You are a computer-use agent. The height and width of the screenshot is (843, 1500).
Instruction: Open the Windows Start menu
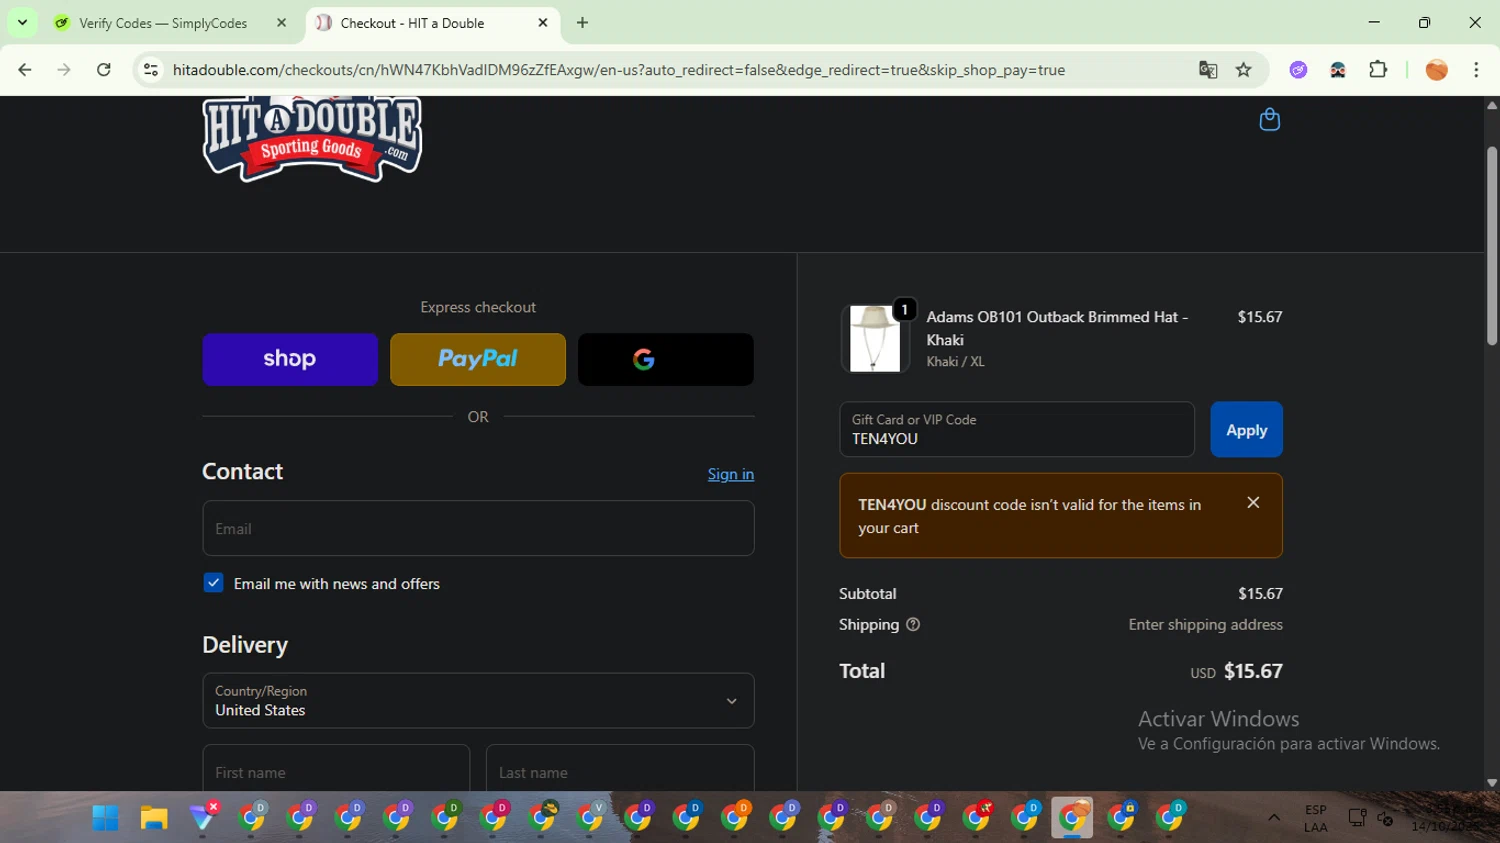point(106,818)
